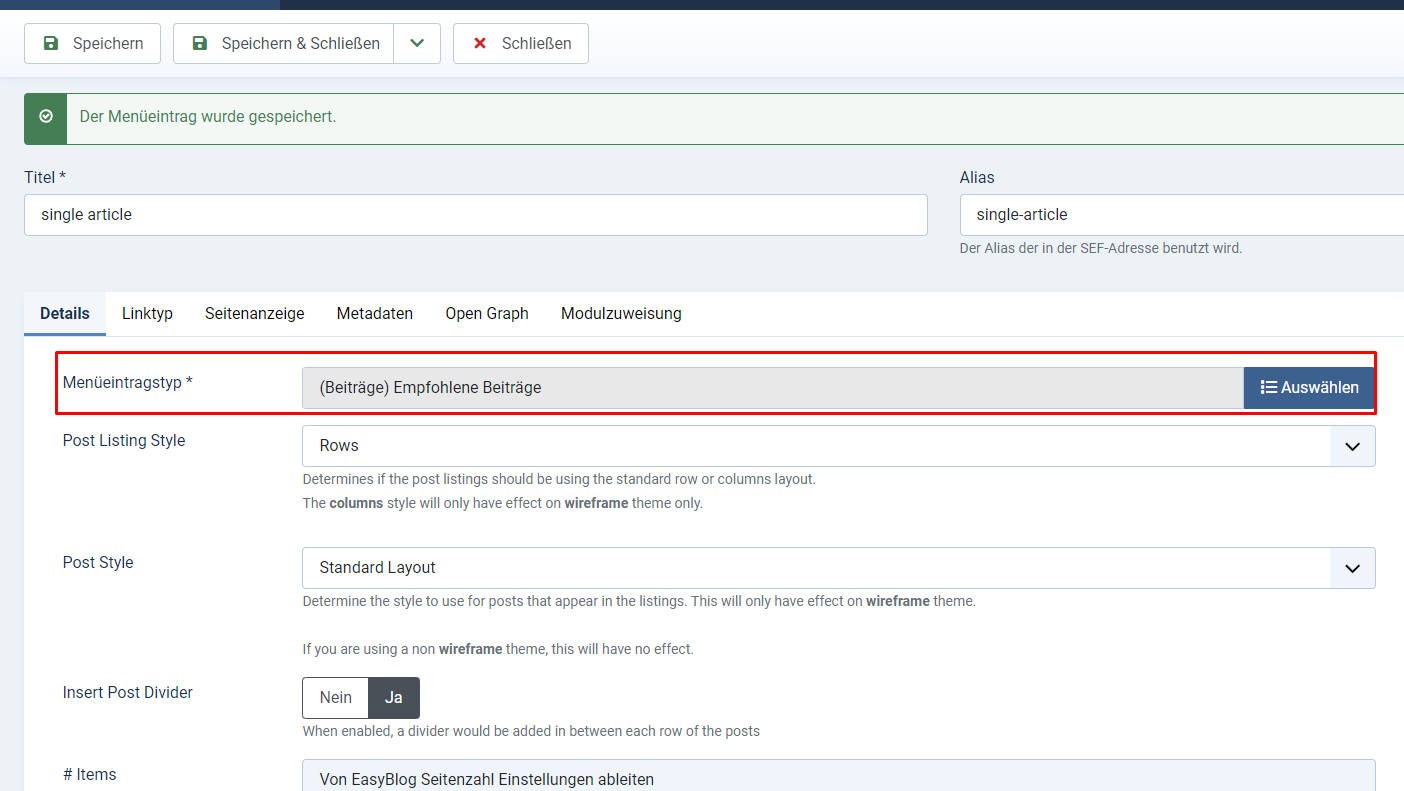Open the Open Graph tab

[487, 314]
